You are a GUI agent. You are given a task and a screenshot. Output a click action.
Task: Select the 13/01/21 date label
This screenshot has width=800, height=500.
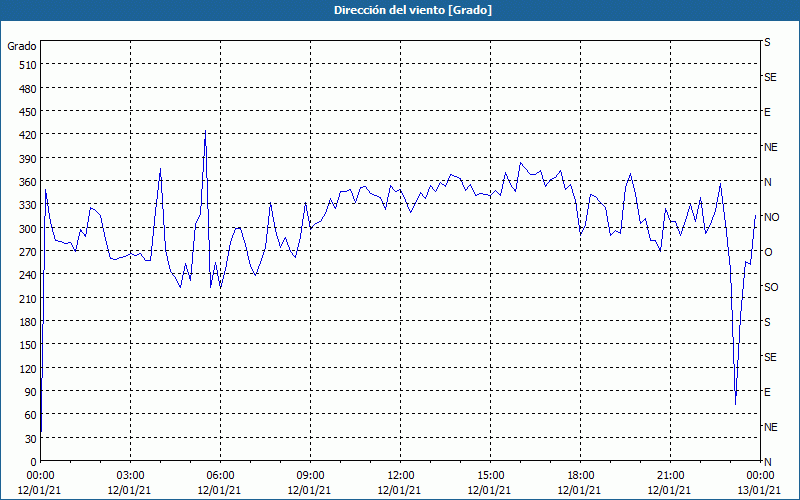(x=759, y=490)
